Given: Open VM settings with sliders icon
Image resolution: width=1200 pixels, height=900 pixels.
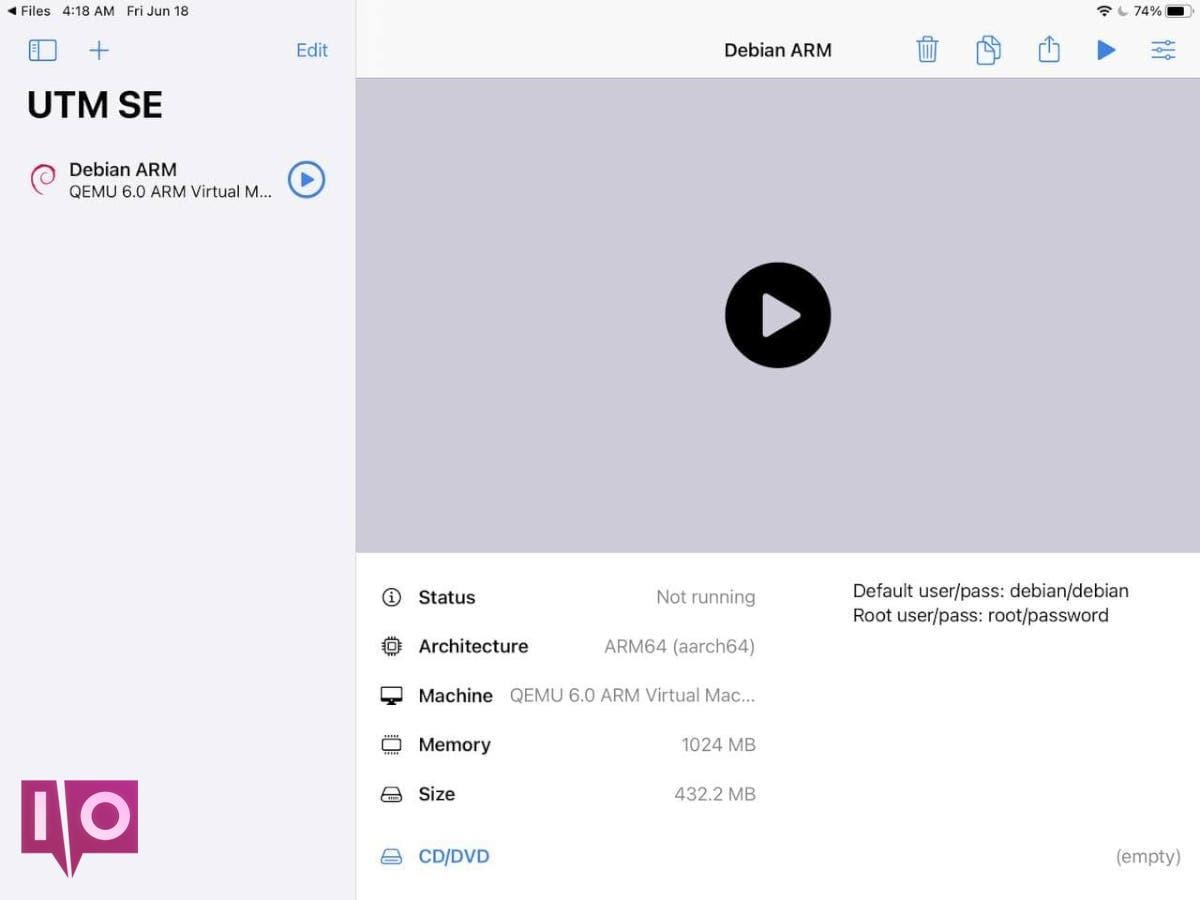Looking at the screenshot, I should (1163, 50).
